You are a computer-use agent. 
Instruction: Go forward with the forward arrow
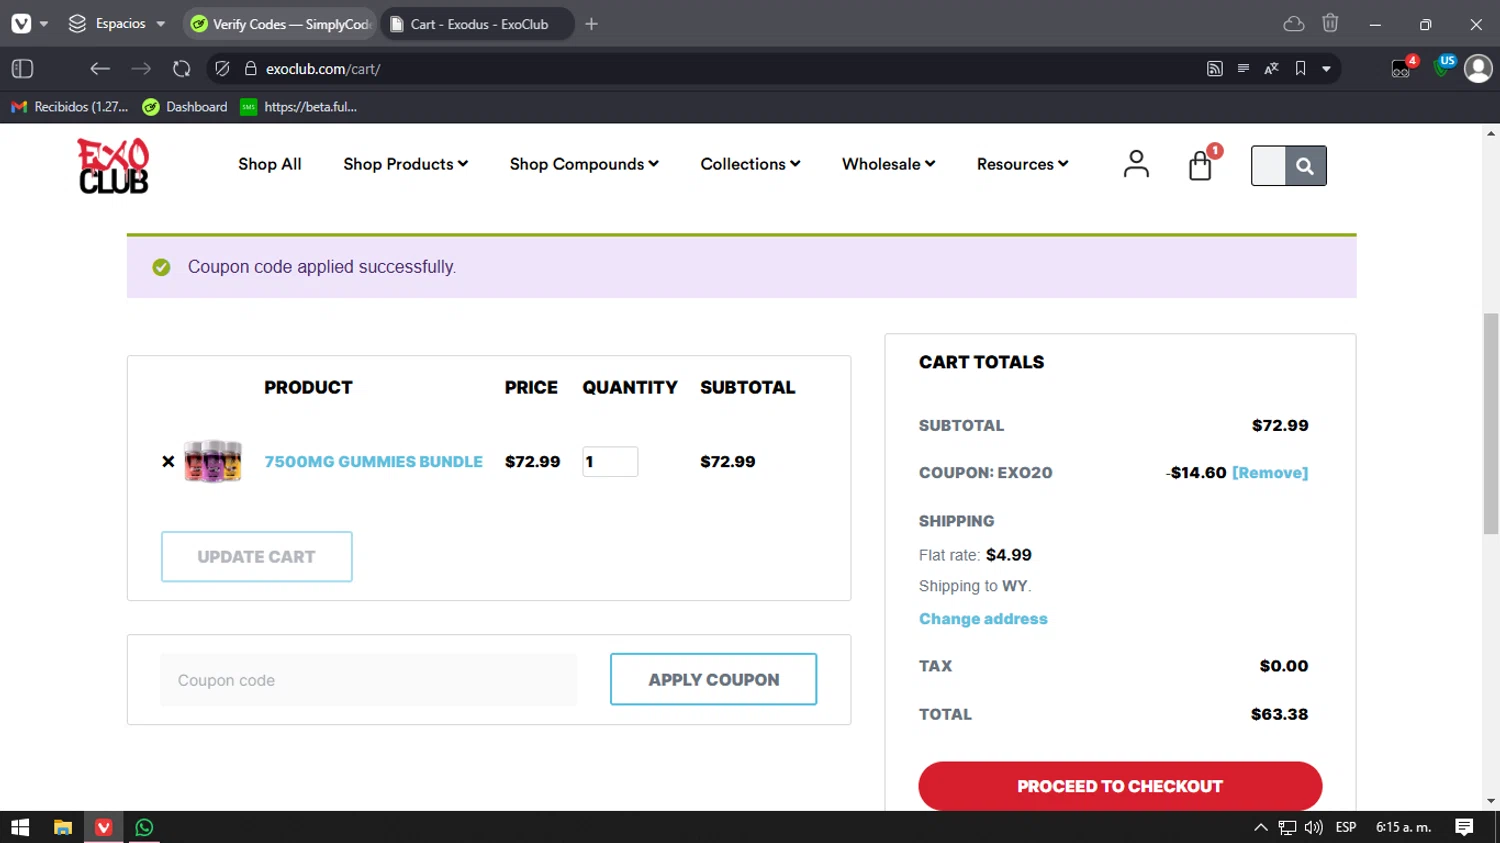coord(141,69)
